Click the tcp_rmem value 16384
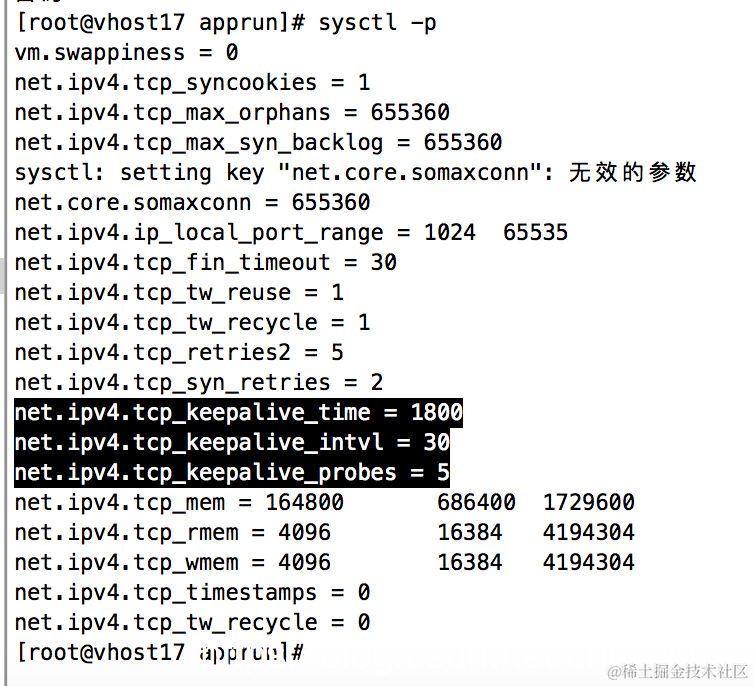 click(469, 533)
